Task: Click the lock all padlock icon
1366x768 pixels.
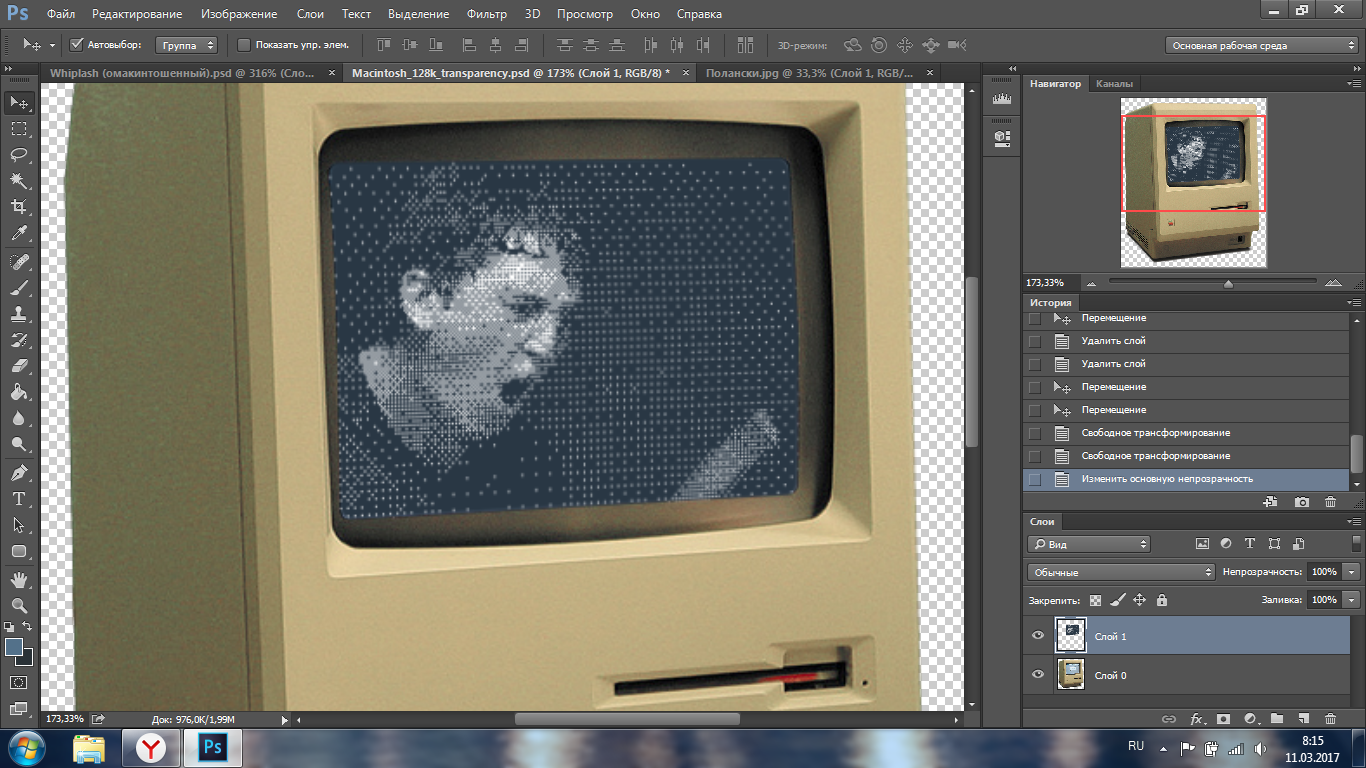Action: [x=1161, y=600]
